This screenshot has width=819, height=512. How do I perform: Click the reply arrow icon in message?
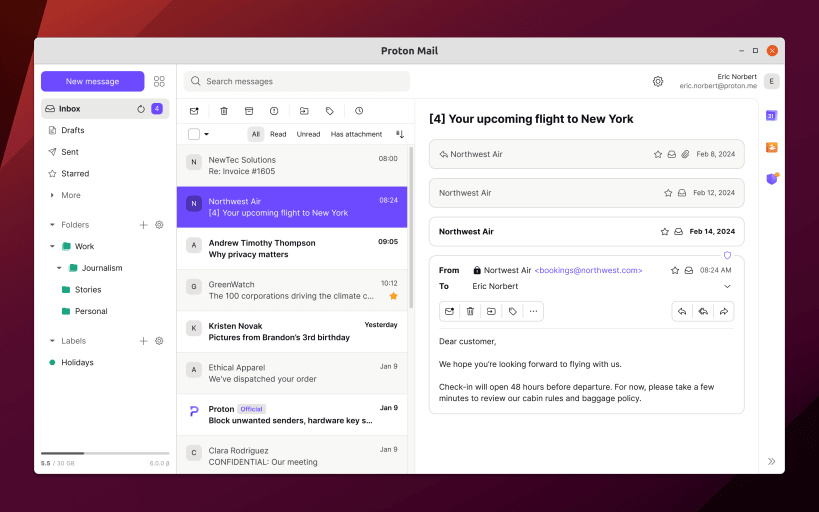click(682, 311)
